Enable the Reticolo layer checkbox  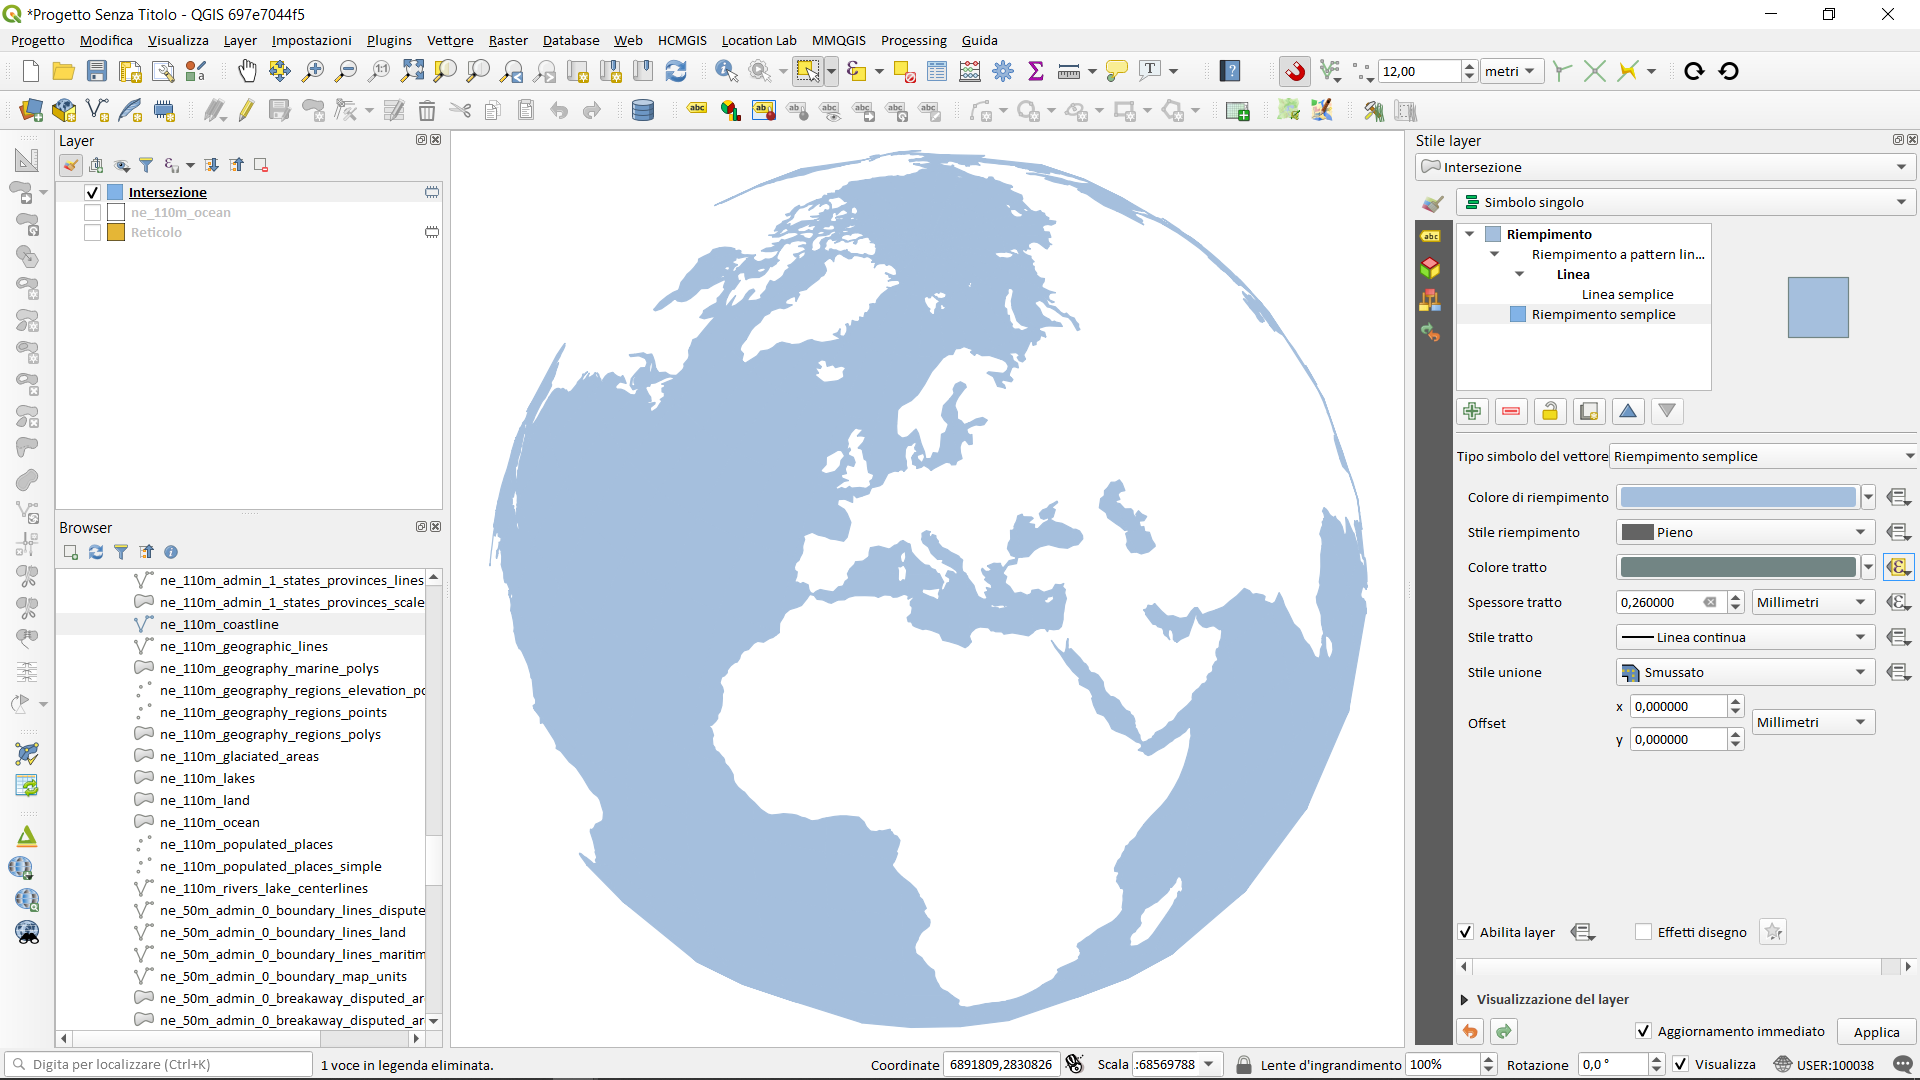tap(93, 232)
